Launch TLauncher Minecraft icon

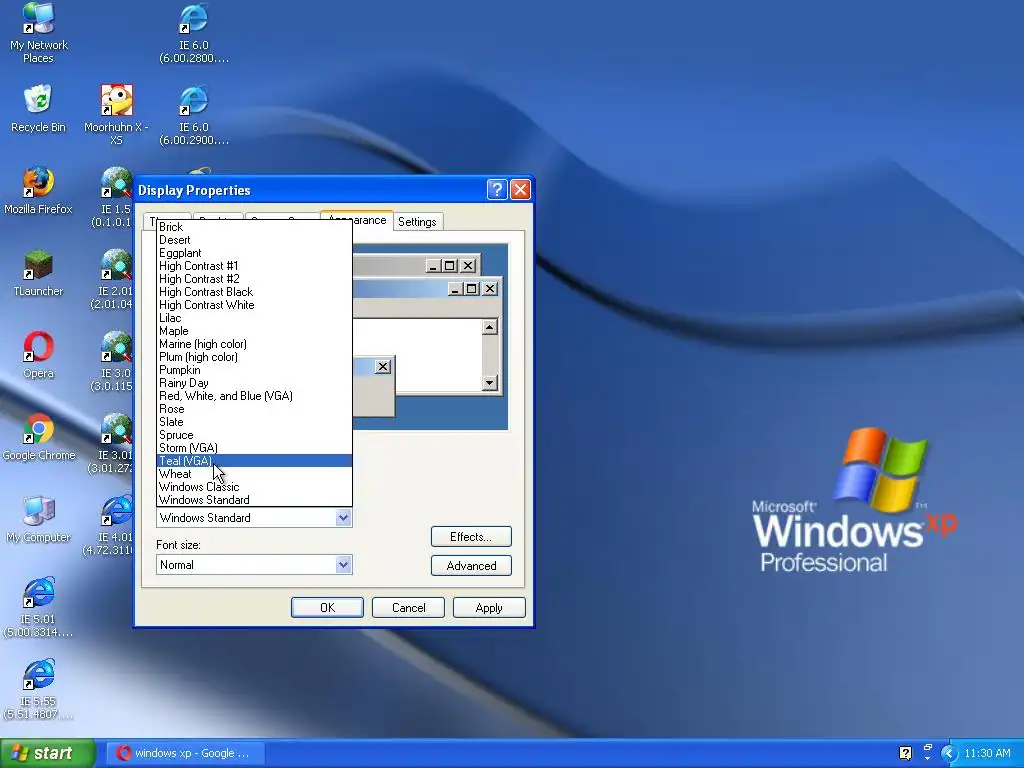tap(38, 273)
